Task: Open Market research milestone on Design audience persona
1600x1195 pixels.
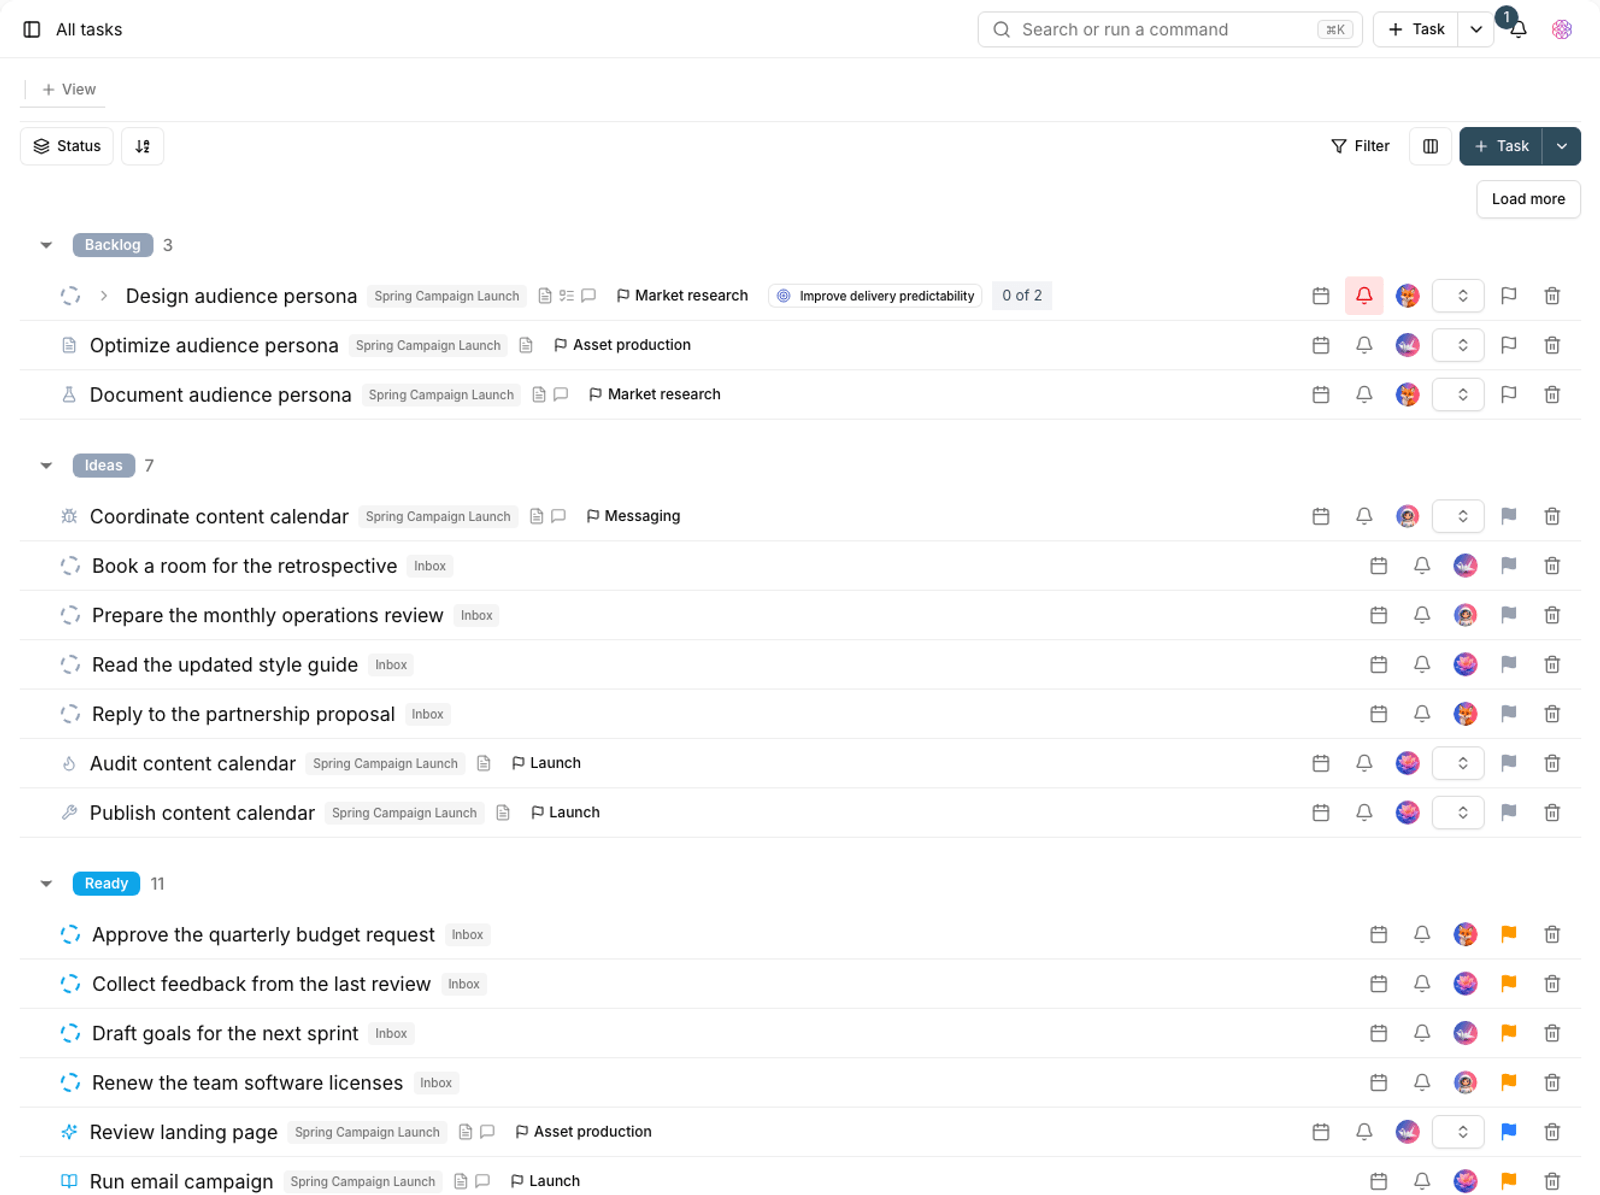Action: click(682, 296)
